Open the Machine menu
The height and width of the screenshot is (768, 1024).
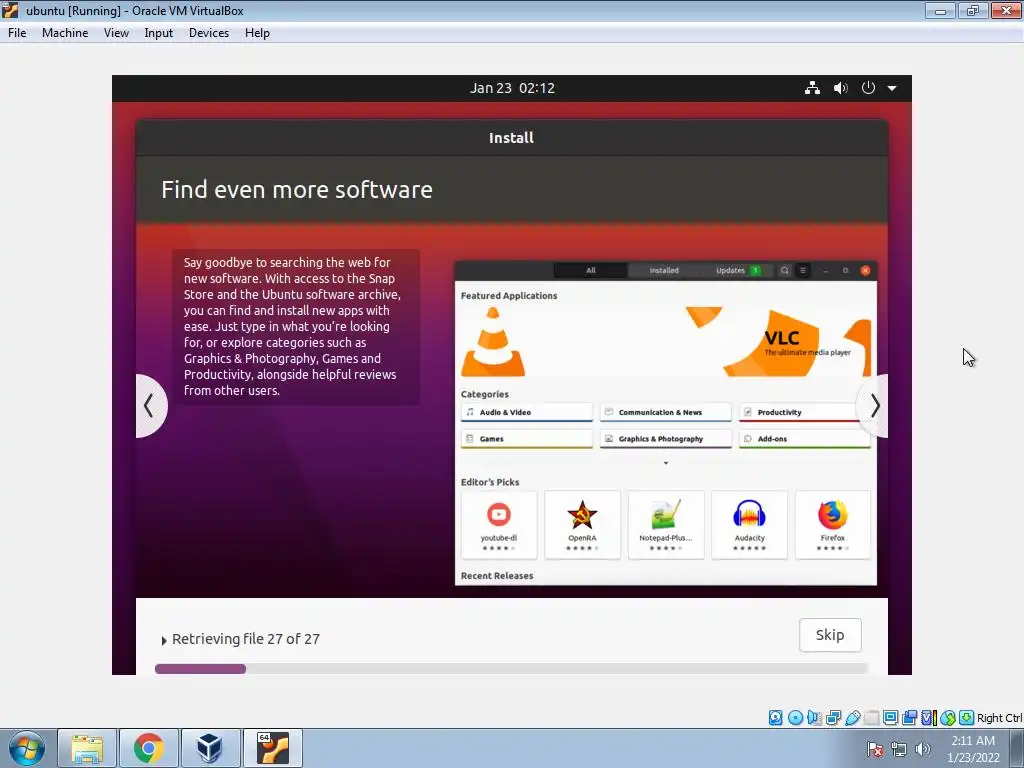65,33
